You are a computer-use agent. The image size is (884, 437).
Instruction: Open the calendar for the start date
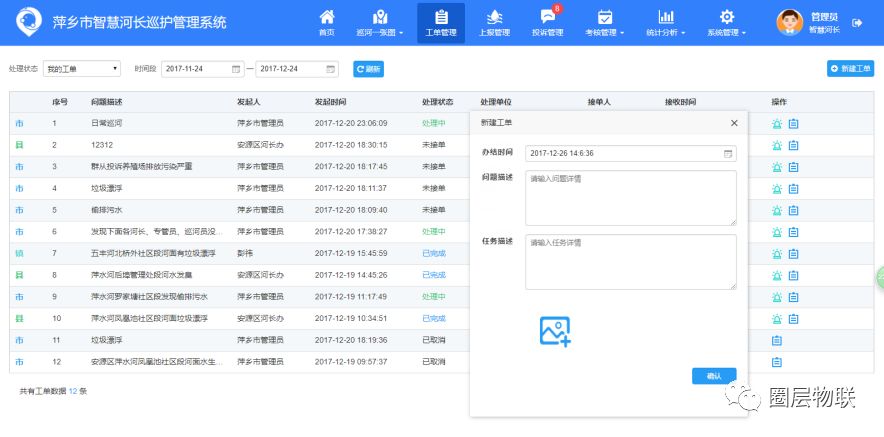coord(236,69)
